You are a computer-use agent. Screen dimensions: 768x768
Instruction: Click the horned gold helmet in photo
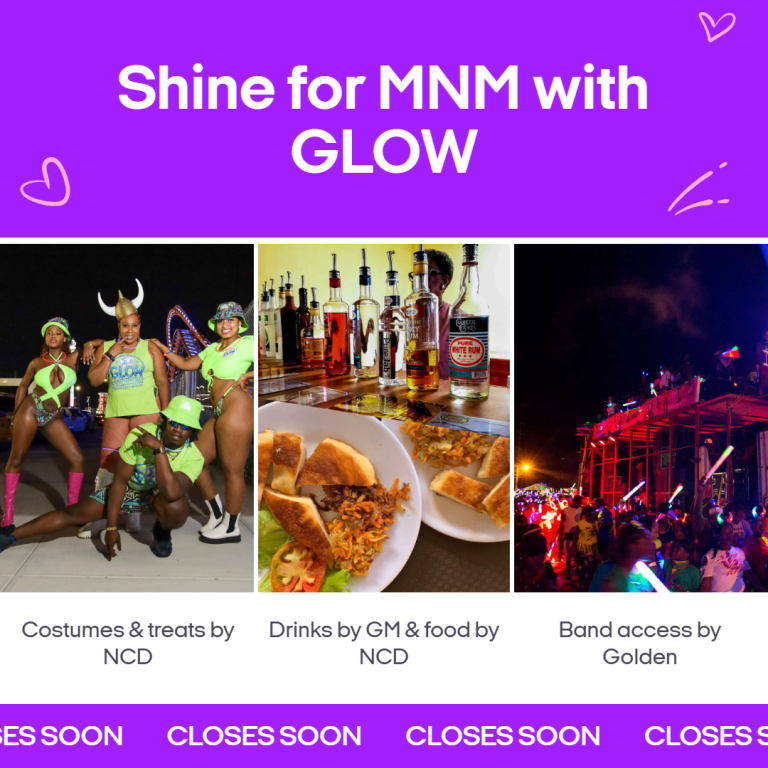click(121, 300)
